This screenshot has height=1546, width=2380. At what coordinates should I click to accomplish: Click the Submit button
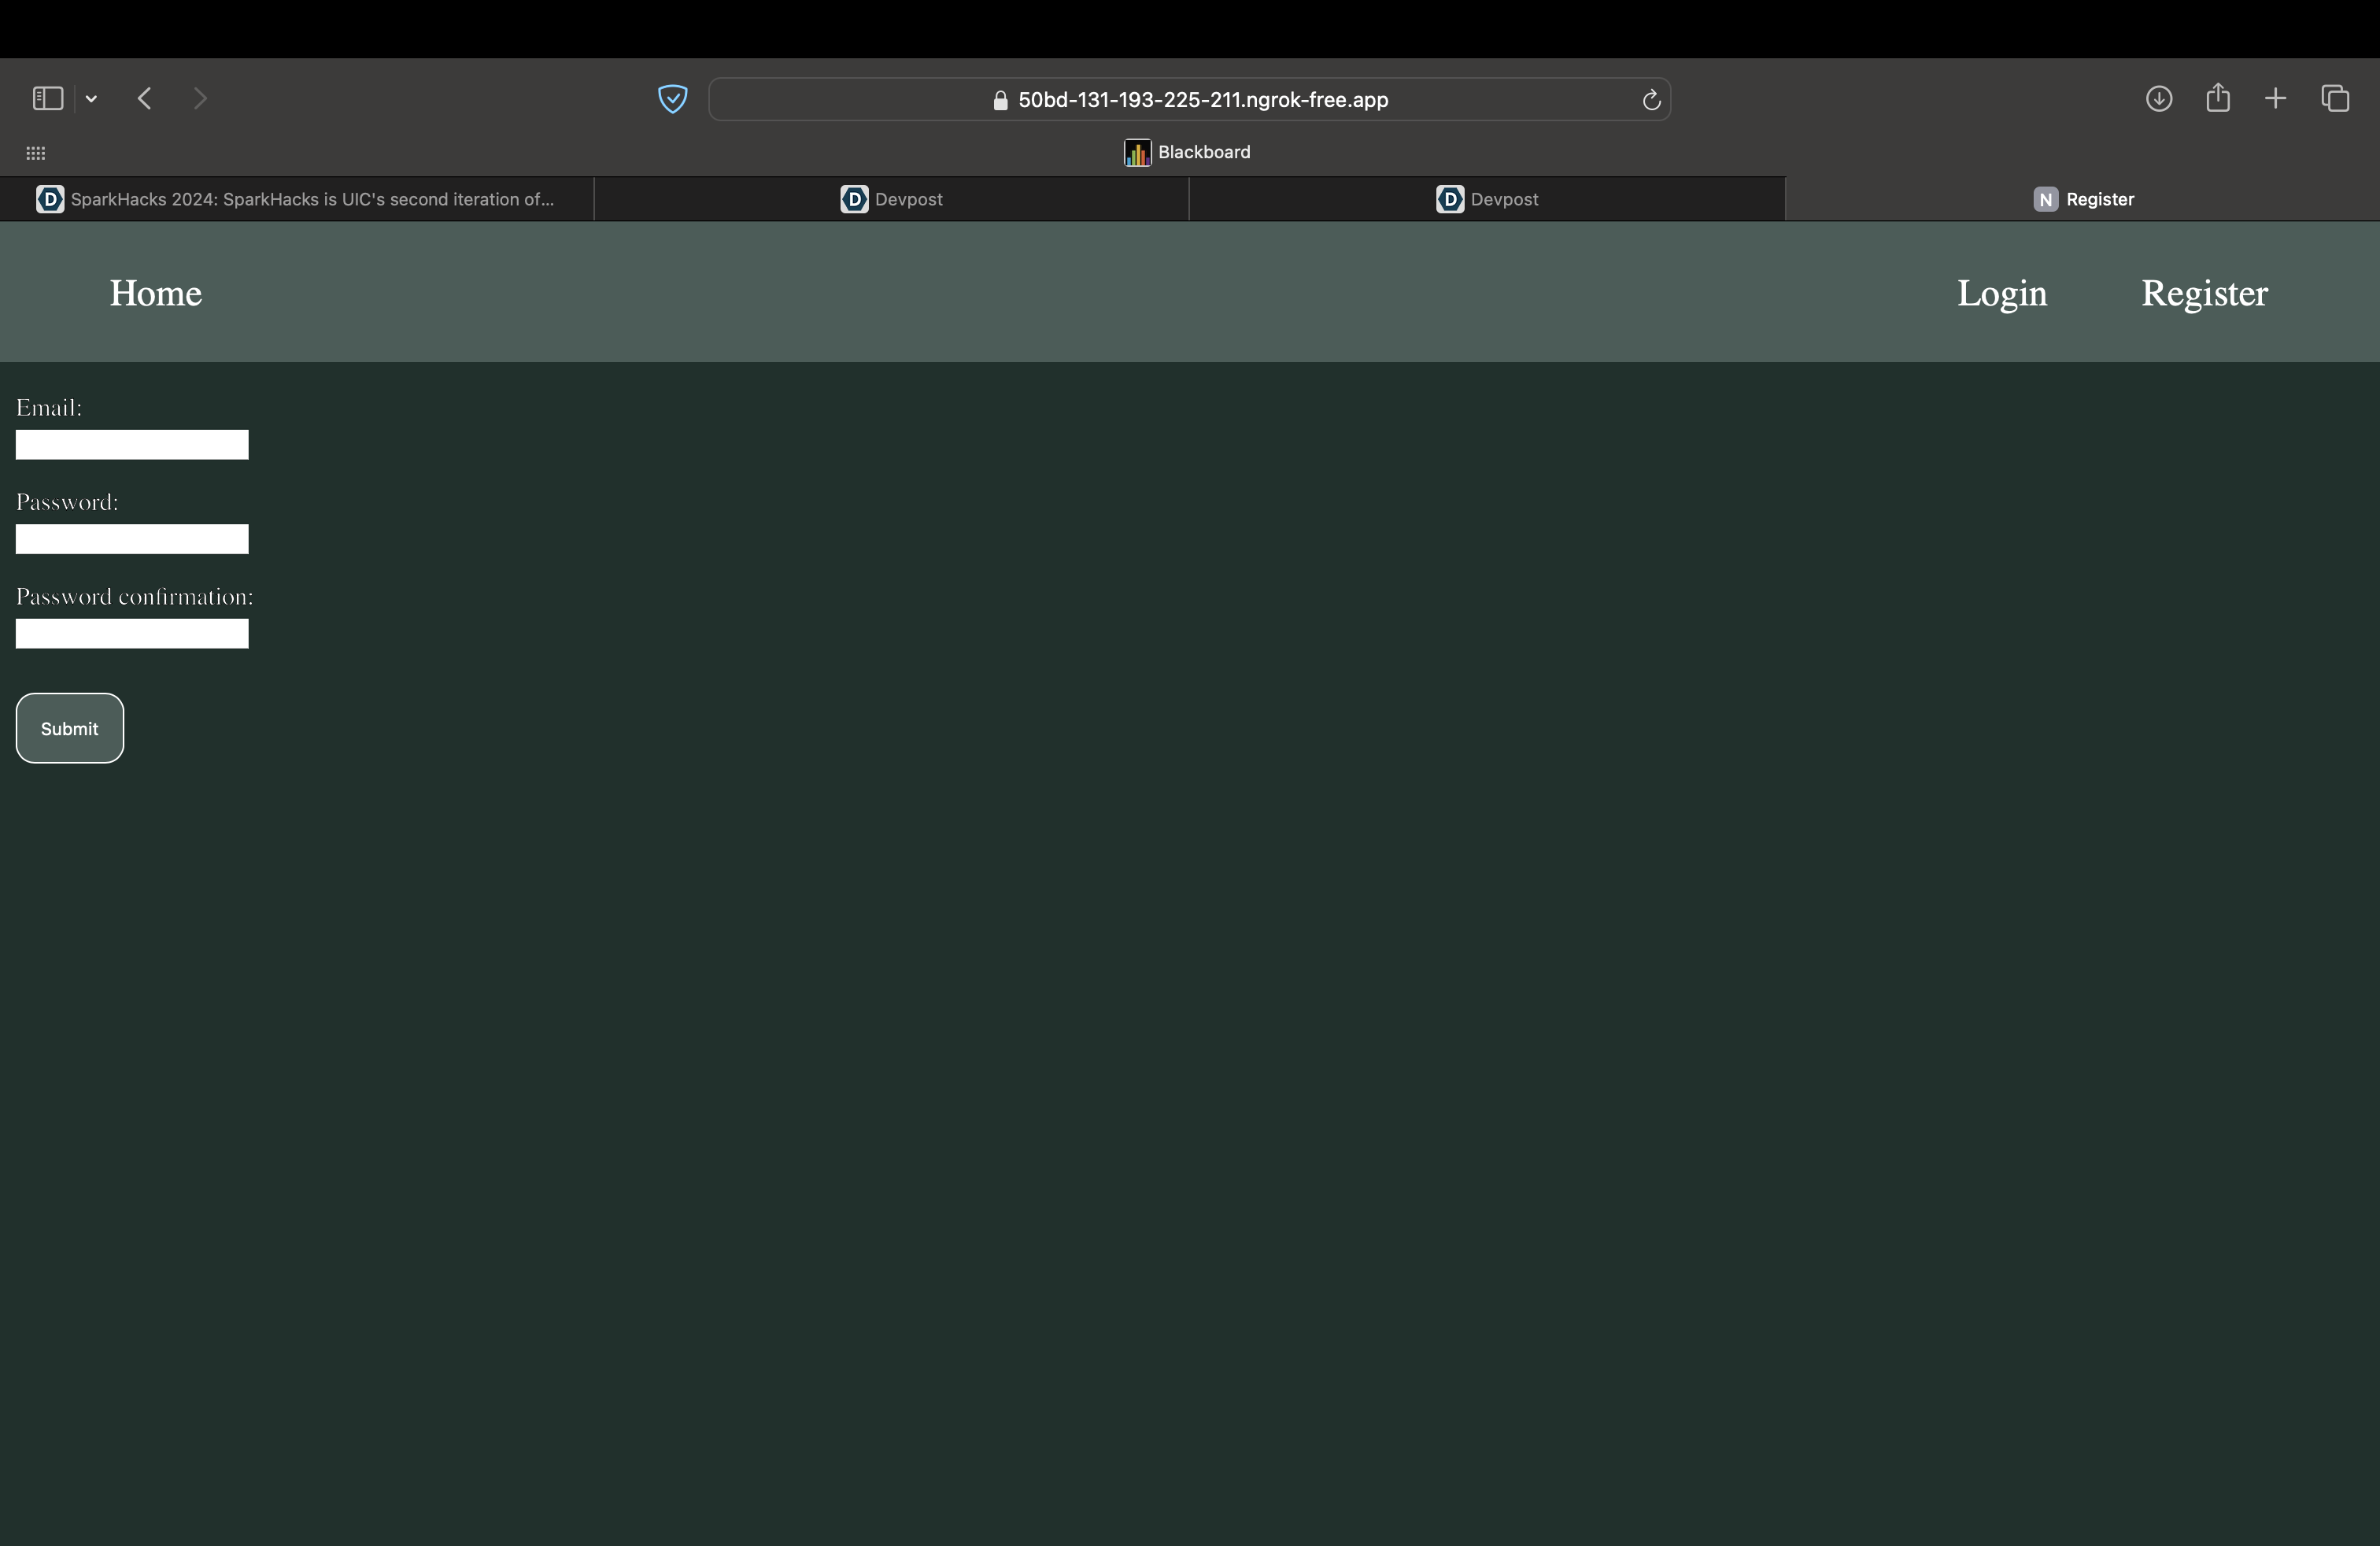coord(70,728)
